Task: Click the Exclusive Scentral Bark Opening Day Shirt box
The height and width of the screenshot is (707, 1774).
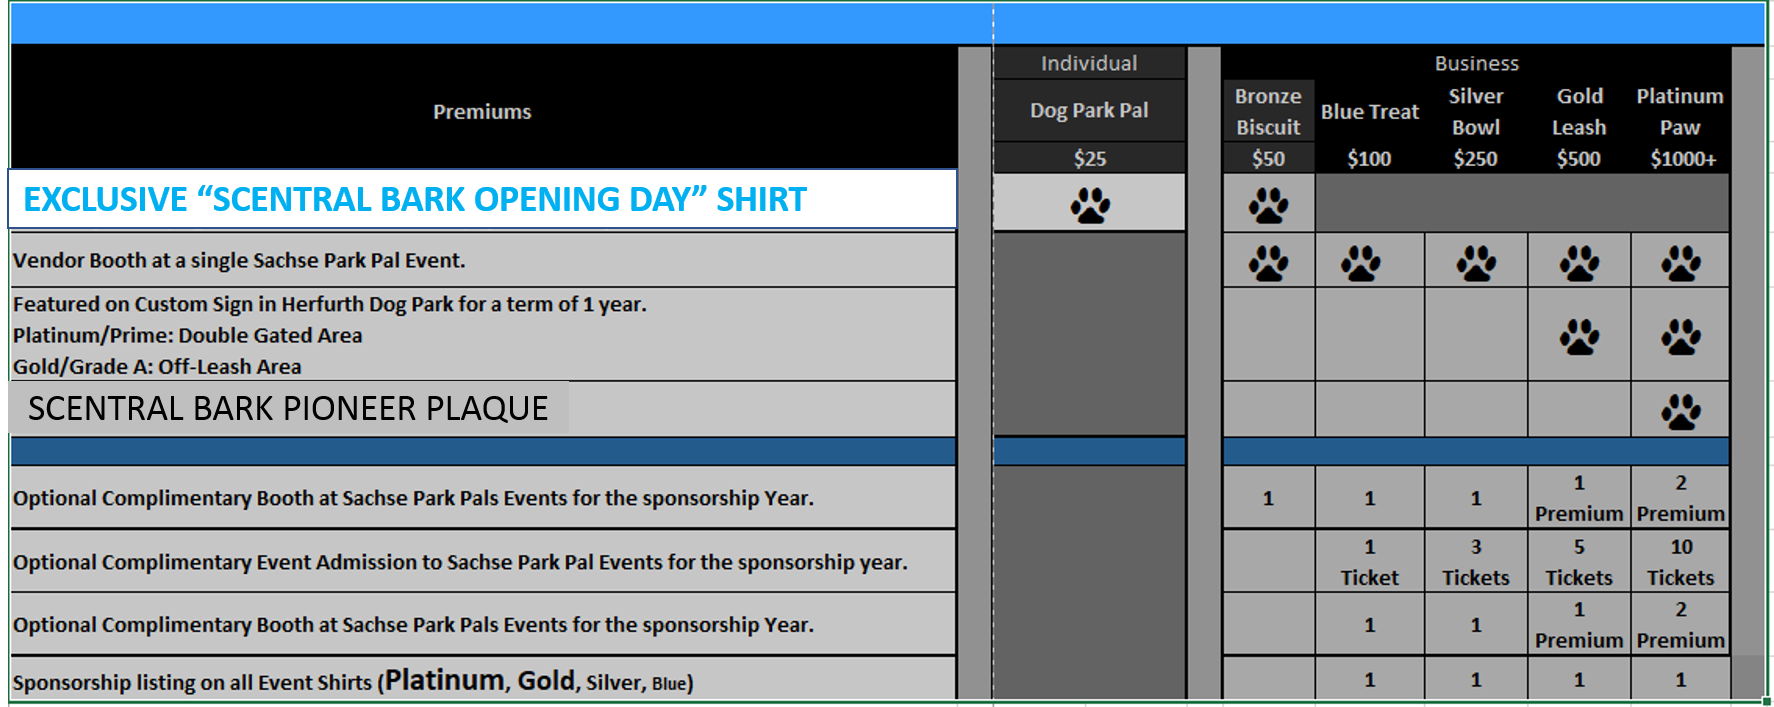Action: tap(483, 199)
